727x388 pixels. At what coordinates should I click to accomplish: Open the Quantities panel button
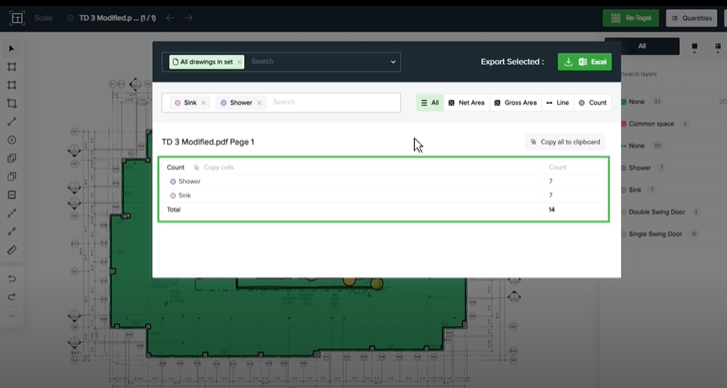pos(691,18)
